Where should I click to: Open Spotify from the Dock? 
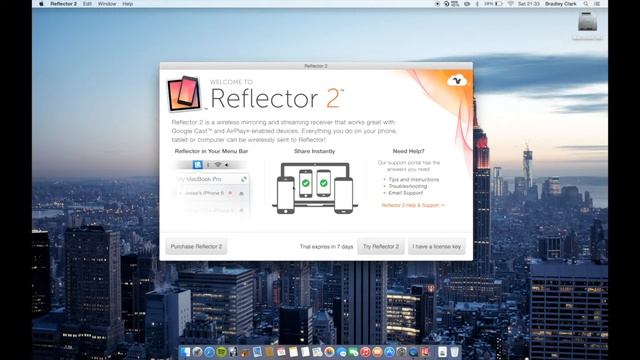[x=221, y=352]
